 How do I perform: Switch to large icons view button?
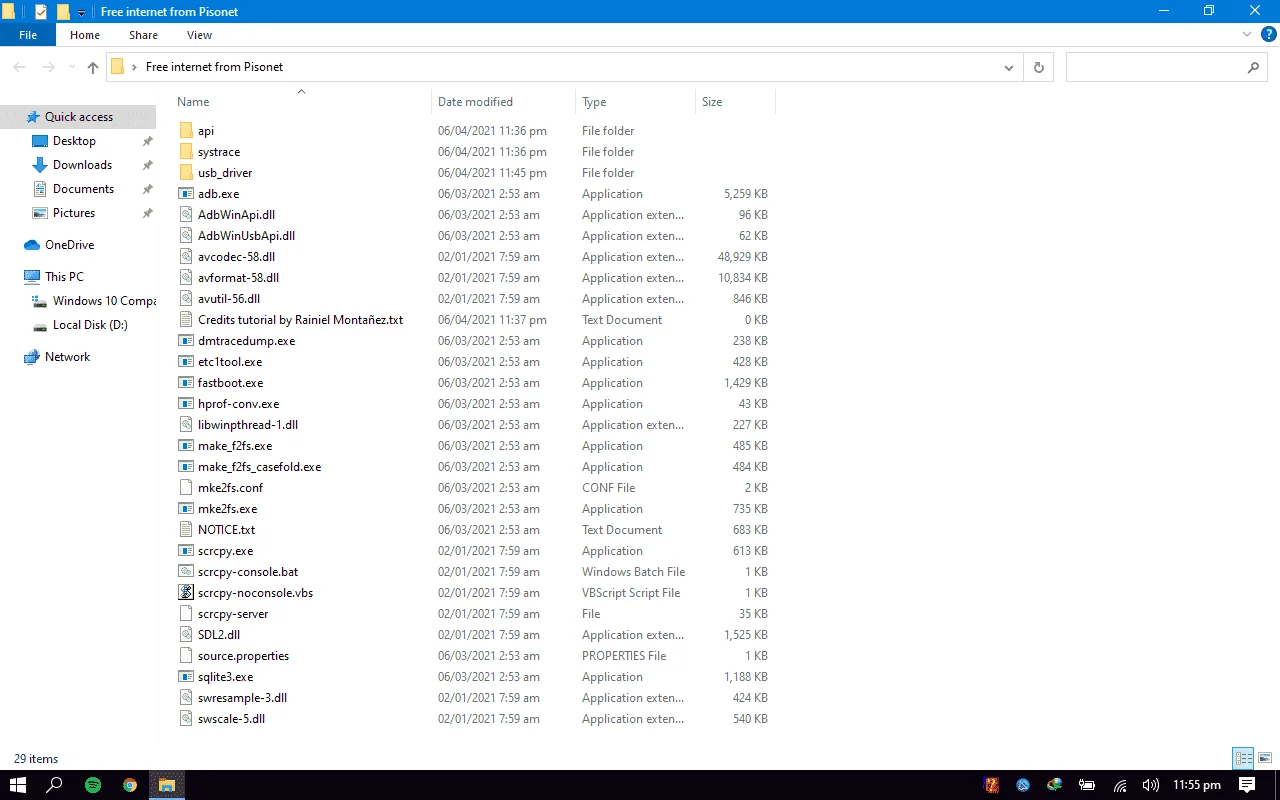point(1265,758)
